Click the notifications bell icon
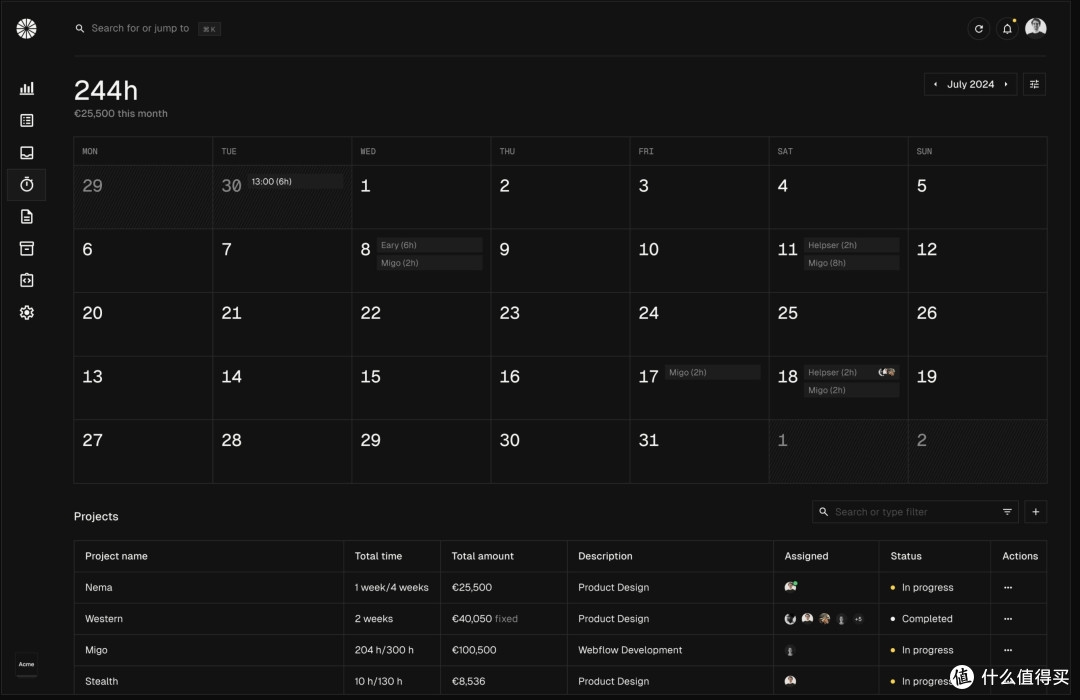Viewport: 1080px width, 700px height. click(x=1007, y=29)
